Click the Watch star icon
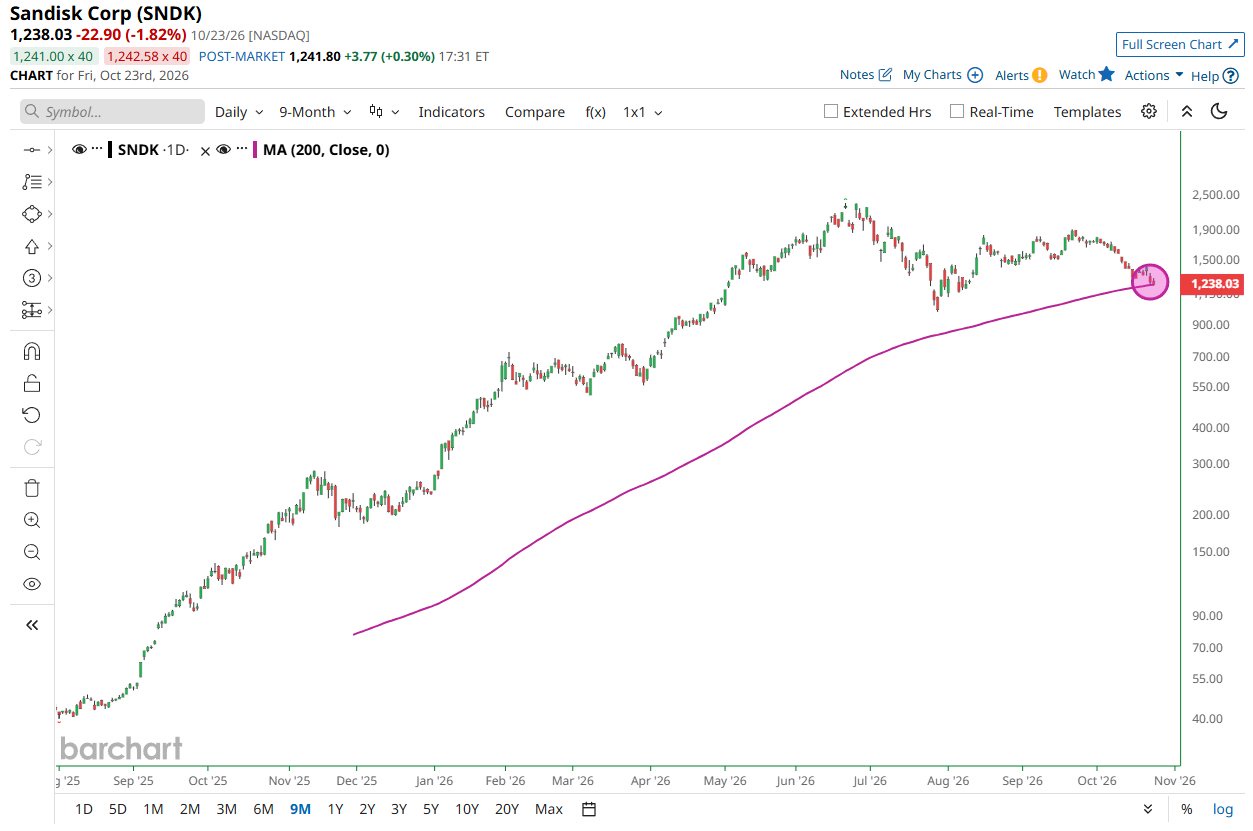This screenshot has height=831, width=1253. (1106, 74)
